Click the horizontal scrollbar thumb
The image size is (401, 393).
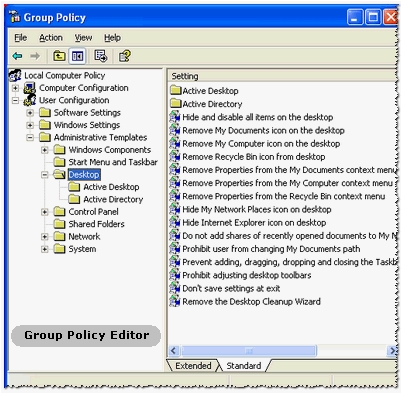click(x=249, y=351)
